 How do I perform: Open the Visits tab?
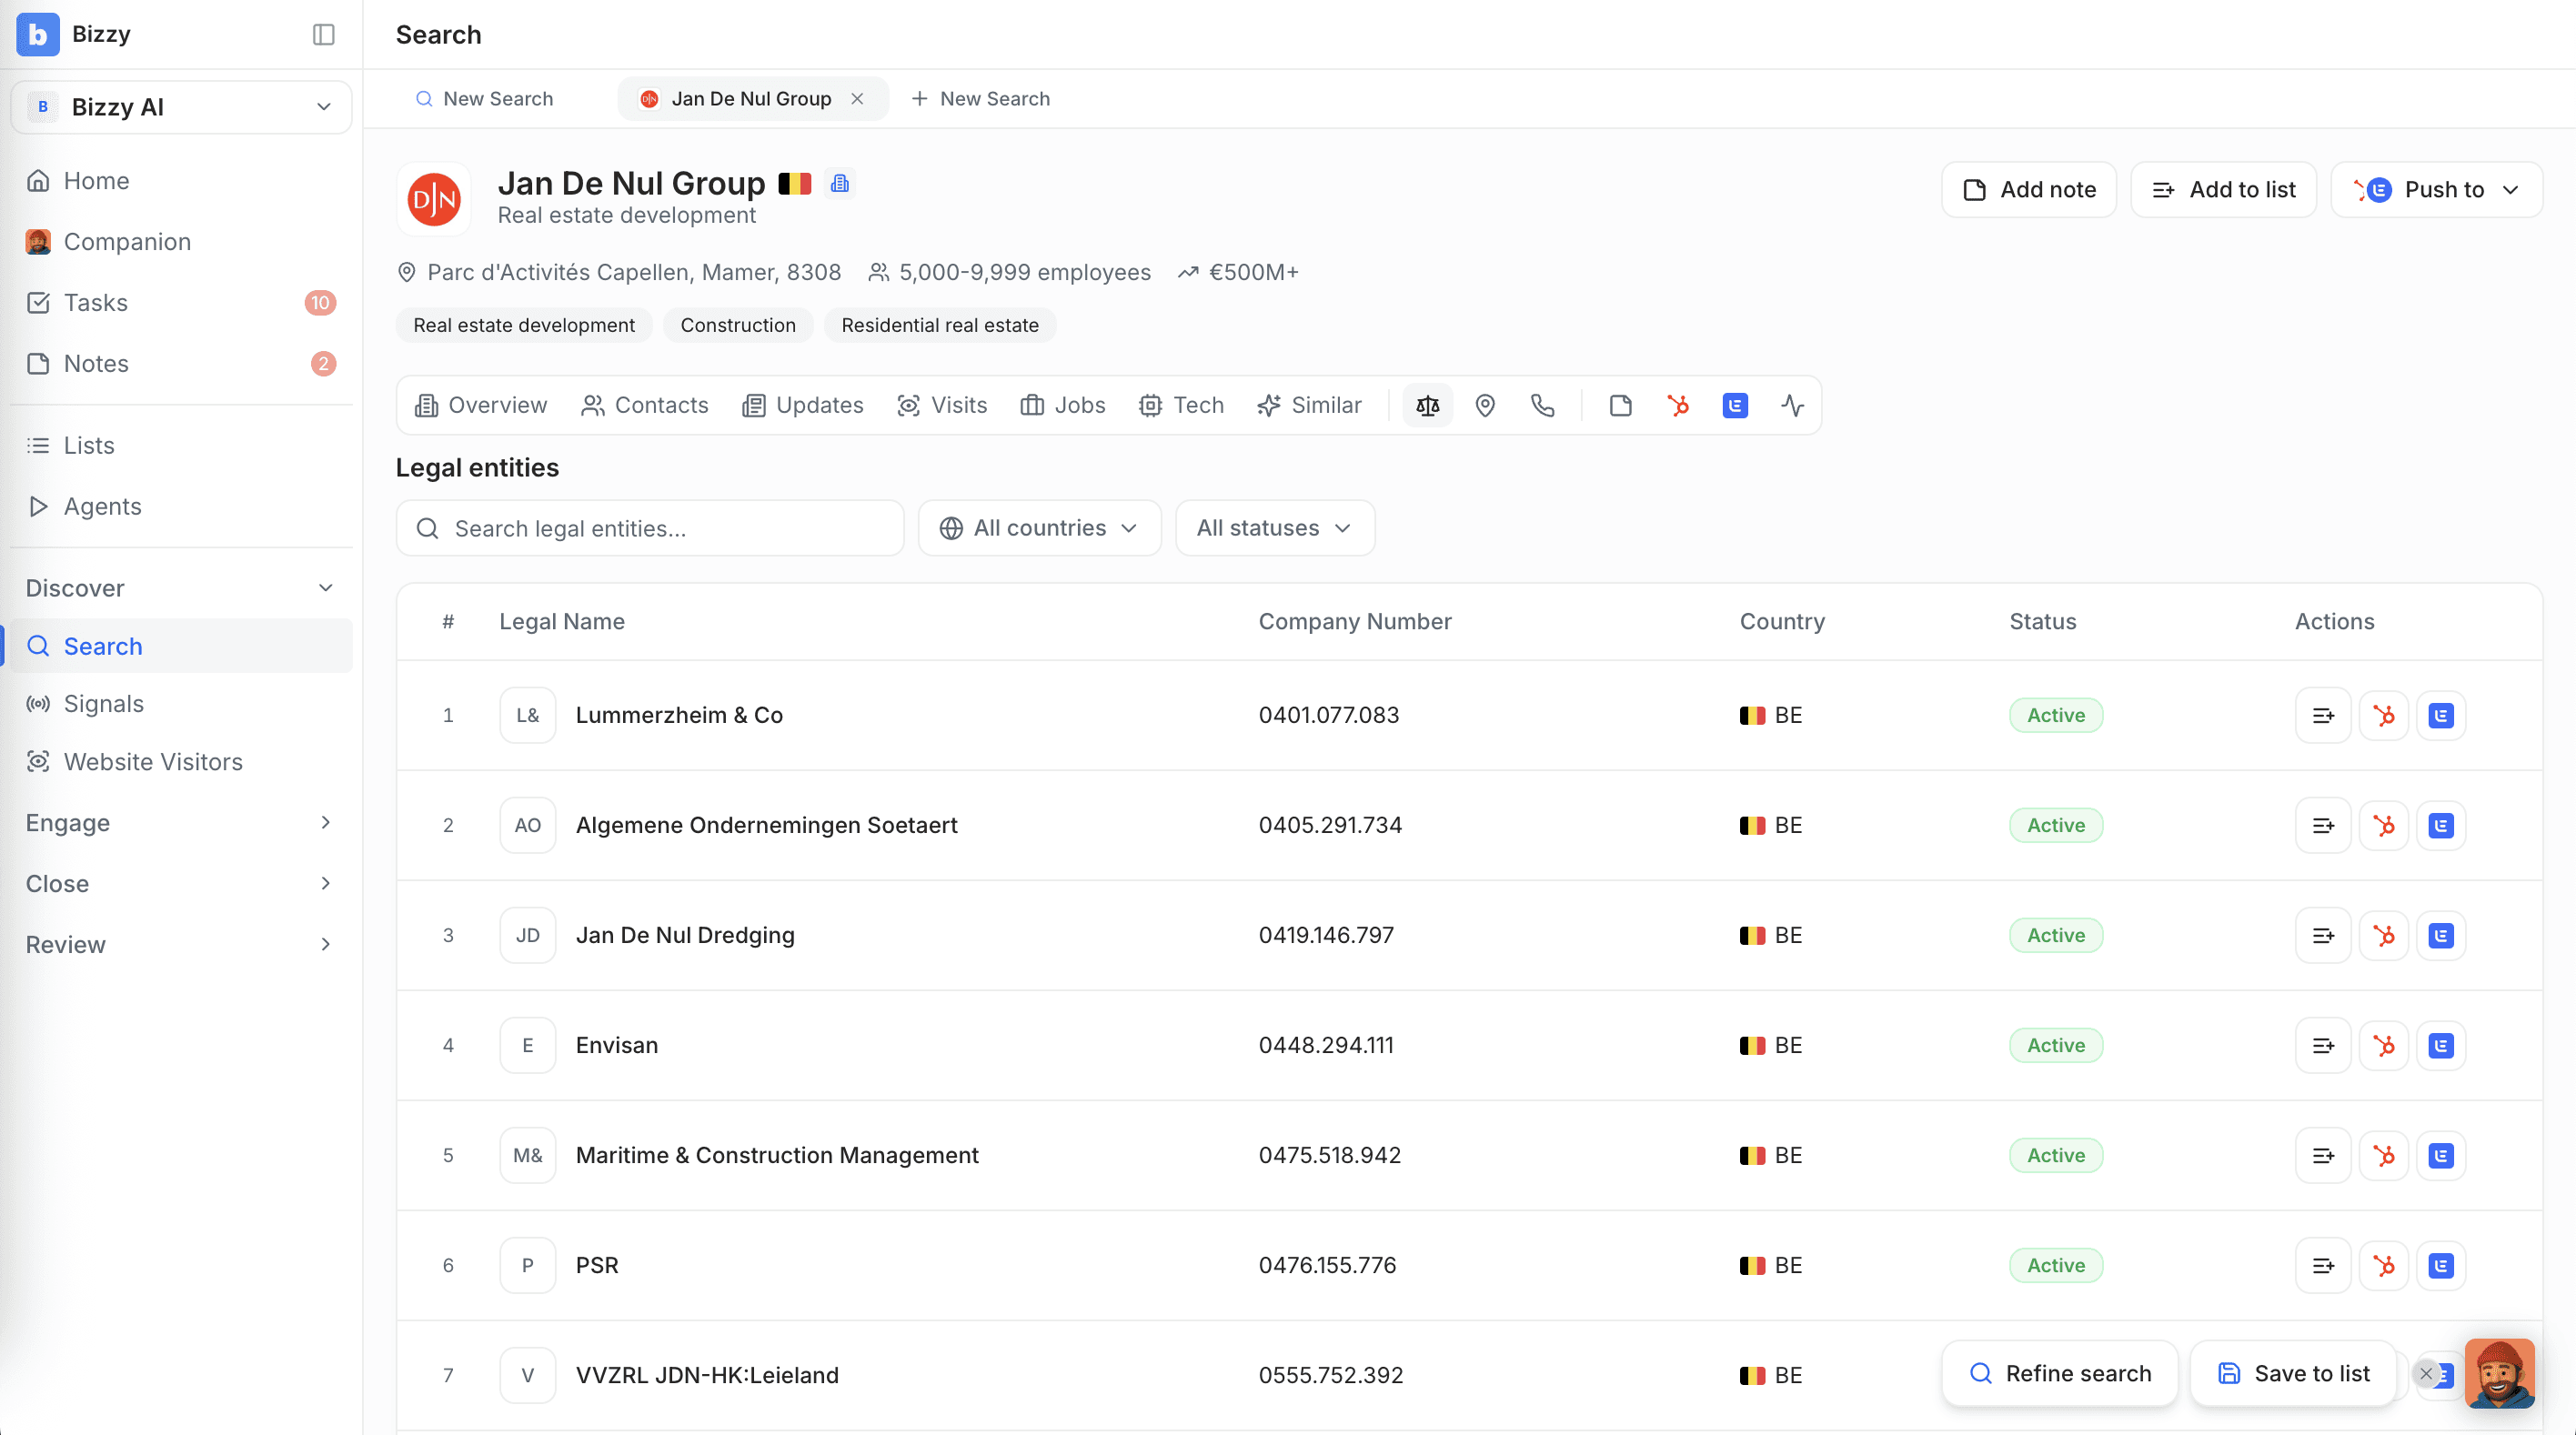942,405
